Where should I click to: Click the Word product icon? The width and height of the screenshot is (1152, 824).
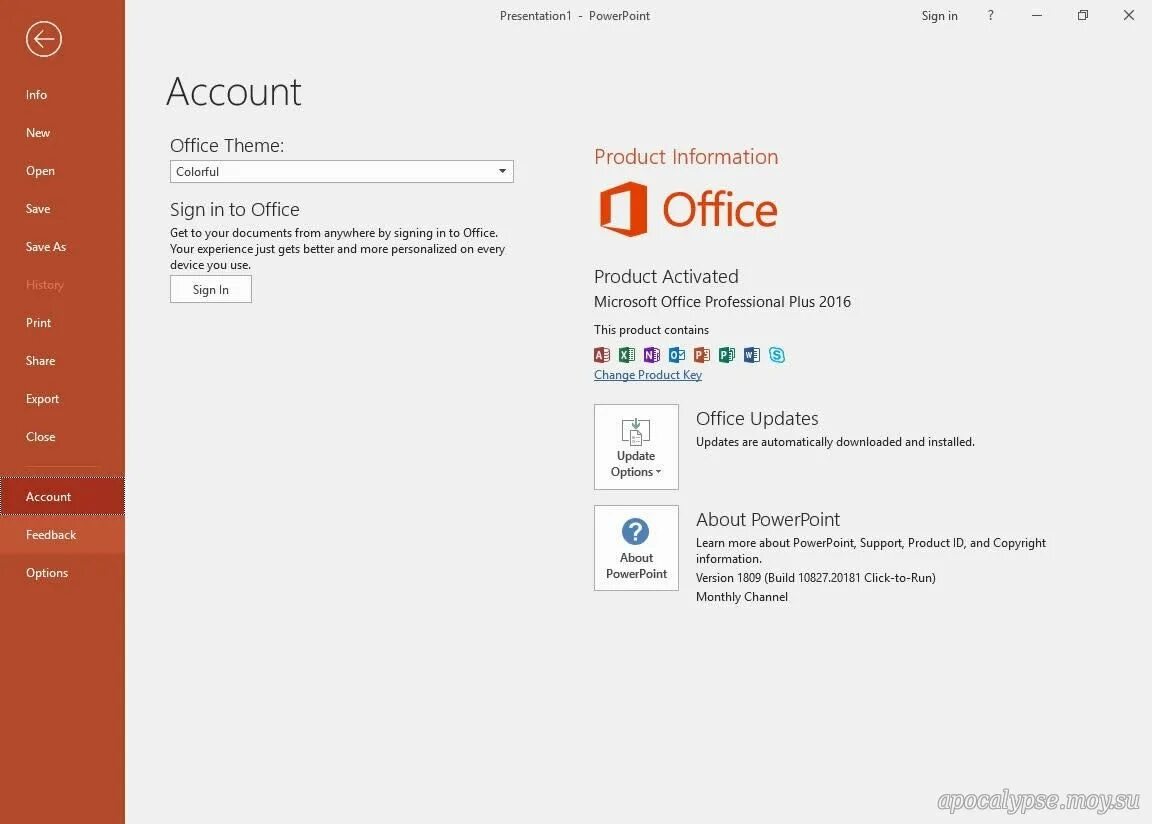752,355
